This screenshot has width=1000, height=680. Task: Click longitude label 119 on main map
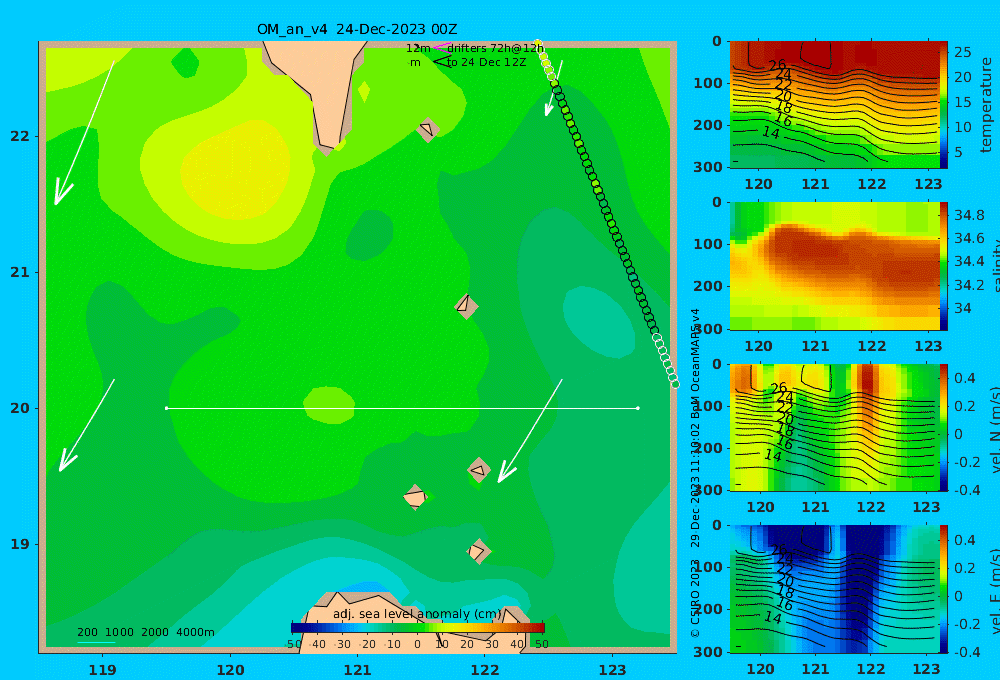(x=102, y=670)
